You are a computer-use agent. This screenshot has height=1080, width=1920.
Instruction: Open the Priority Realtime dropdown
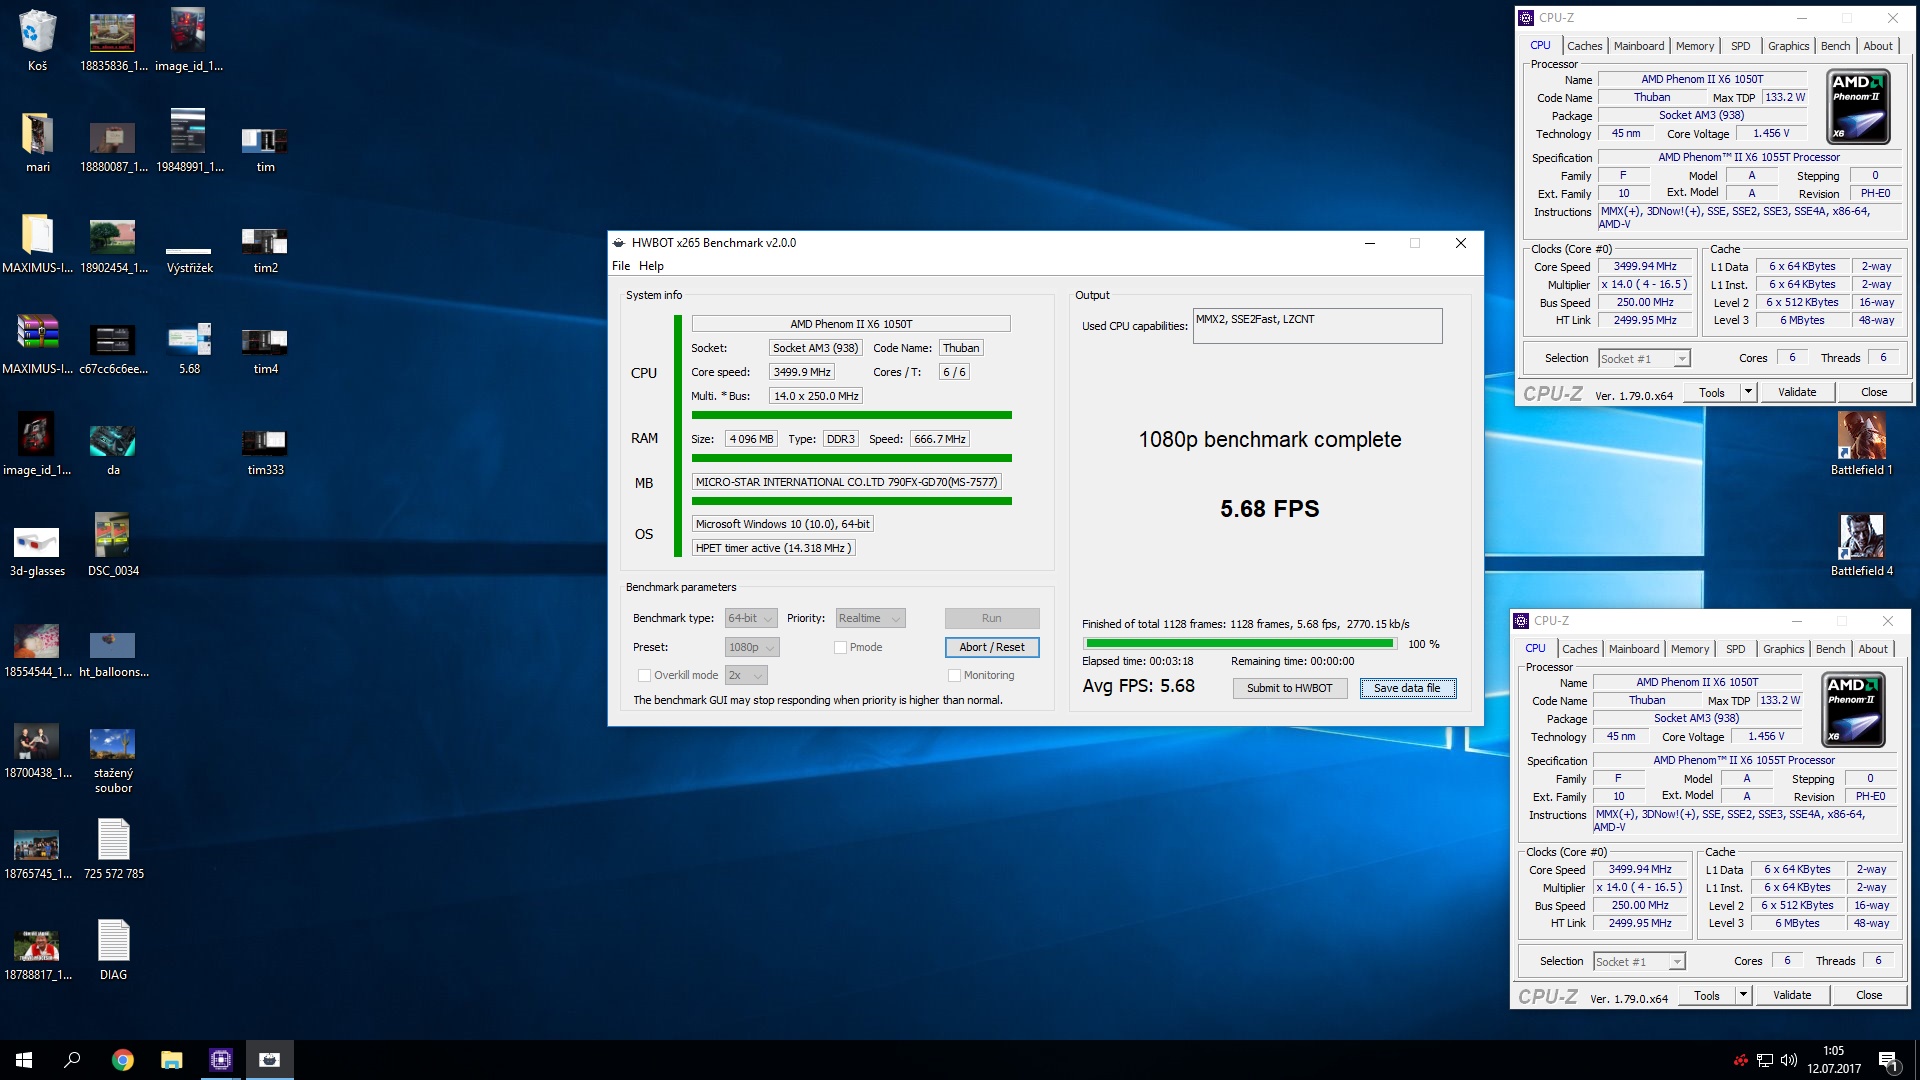869,619
